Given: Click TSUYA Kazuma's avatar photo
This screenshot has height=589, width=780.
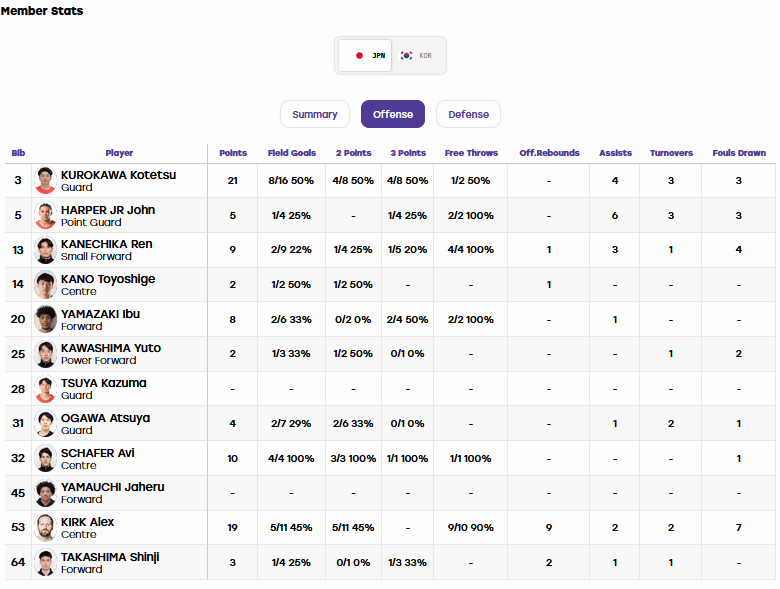Looking at the screenshot, I should tap(45, 389).
